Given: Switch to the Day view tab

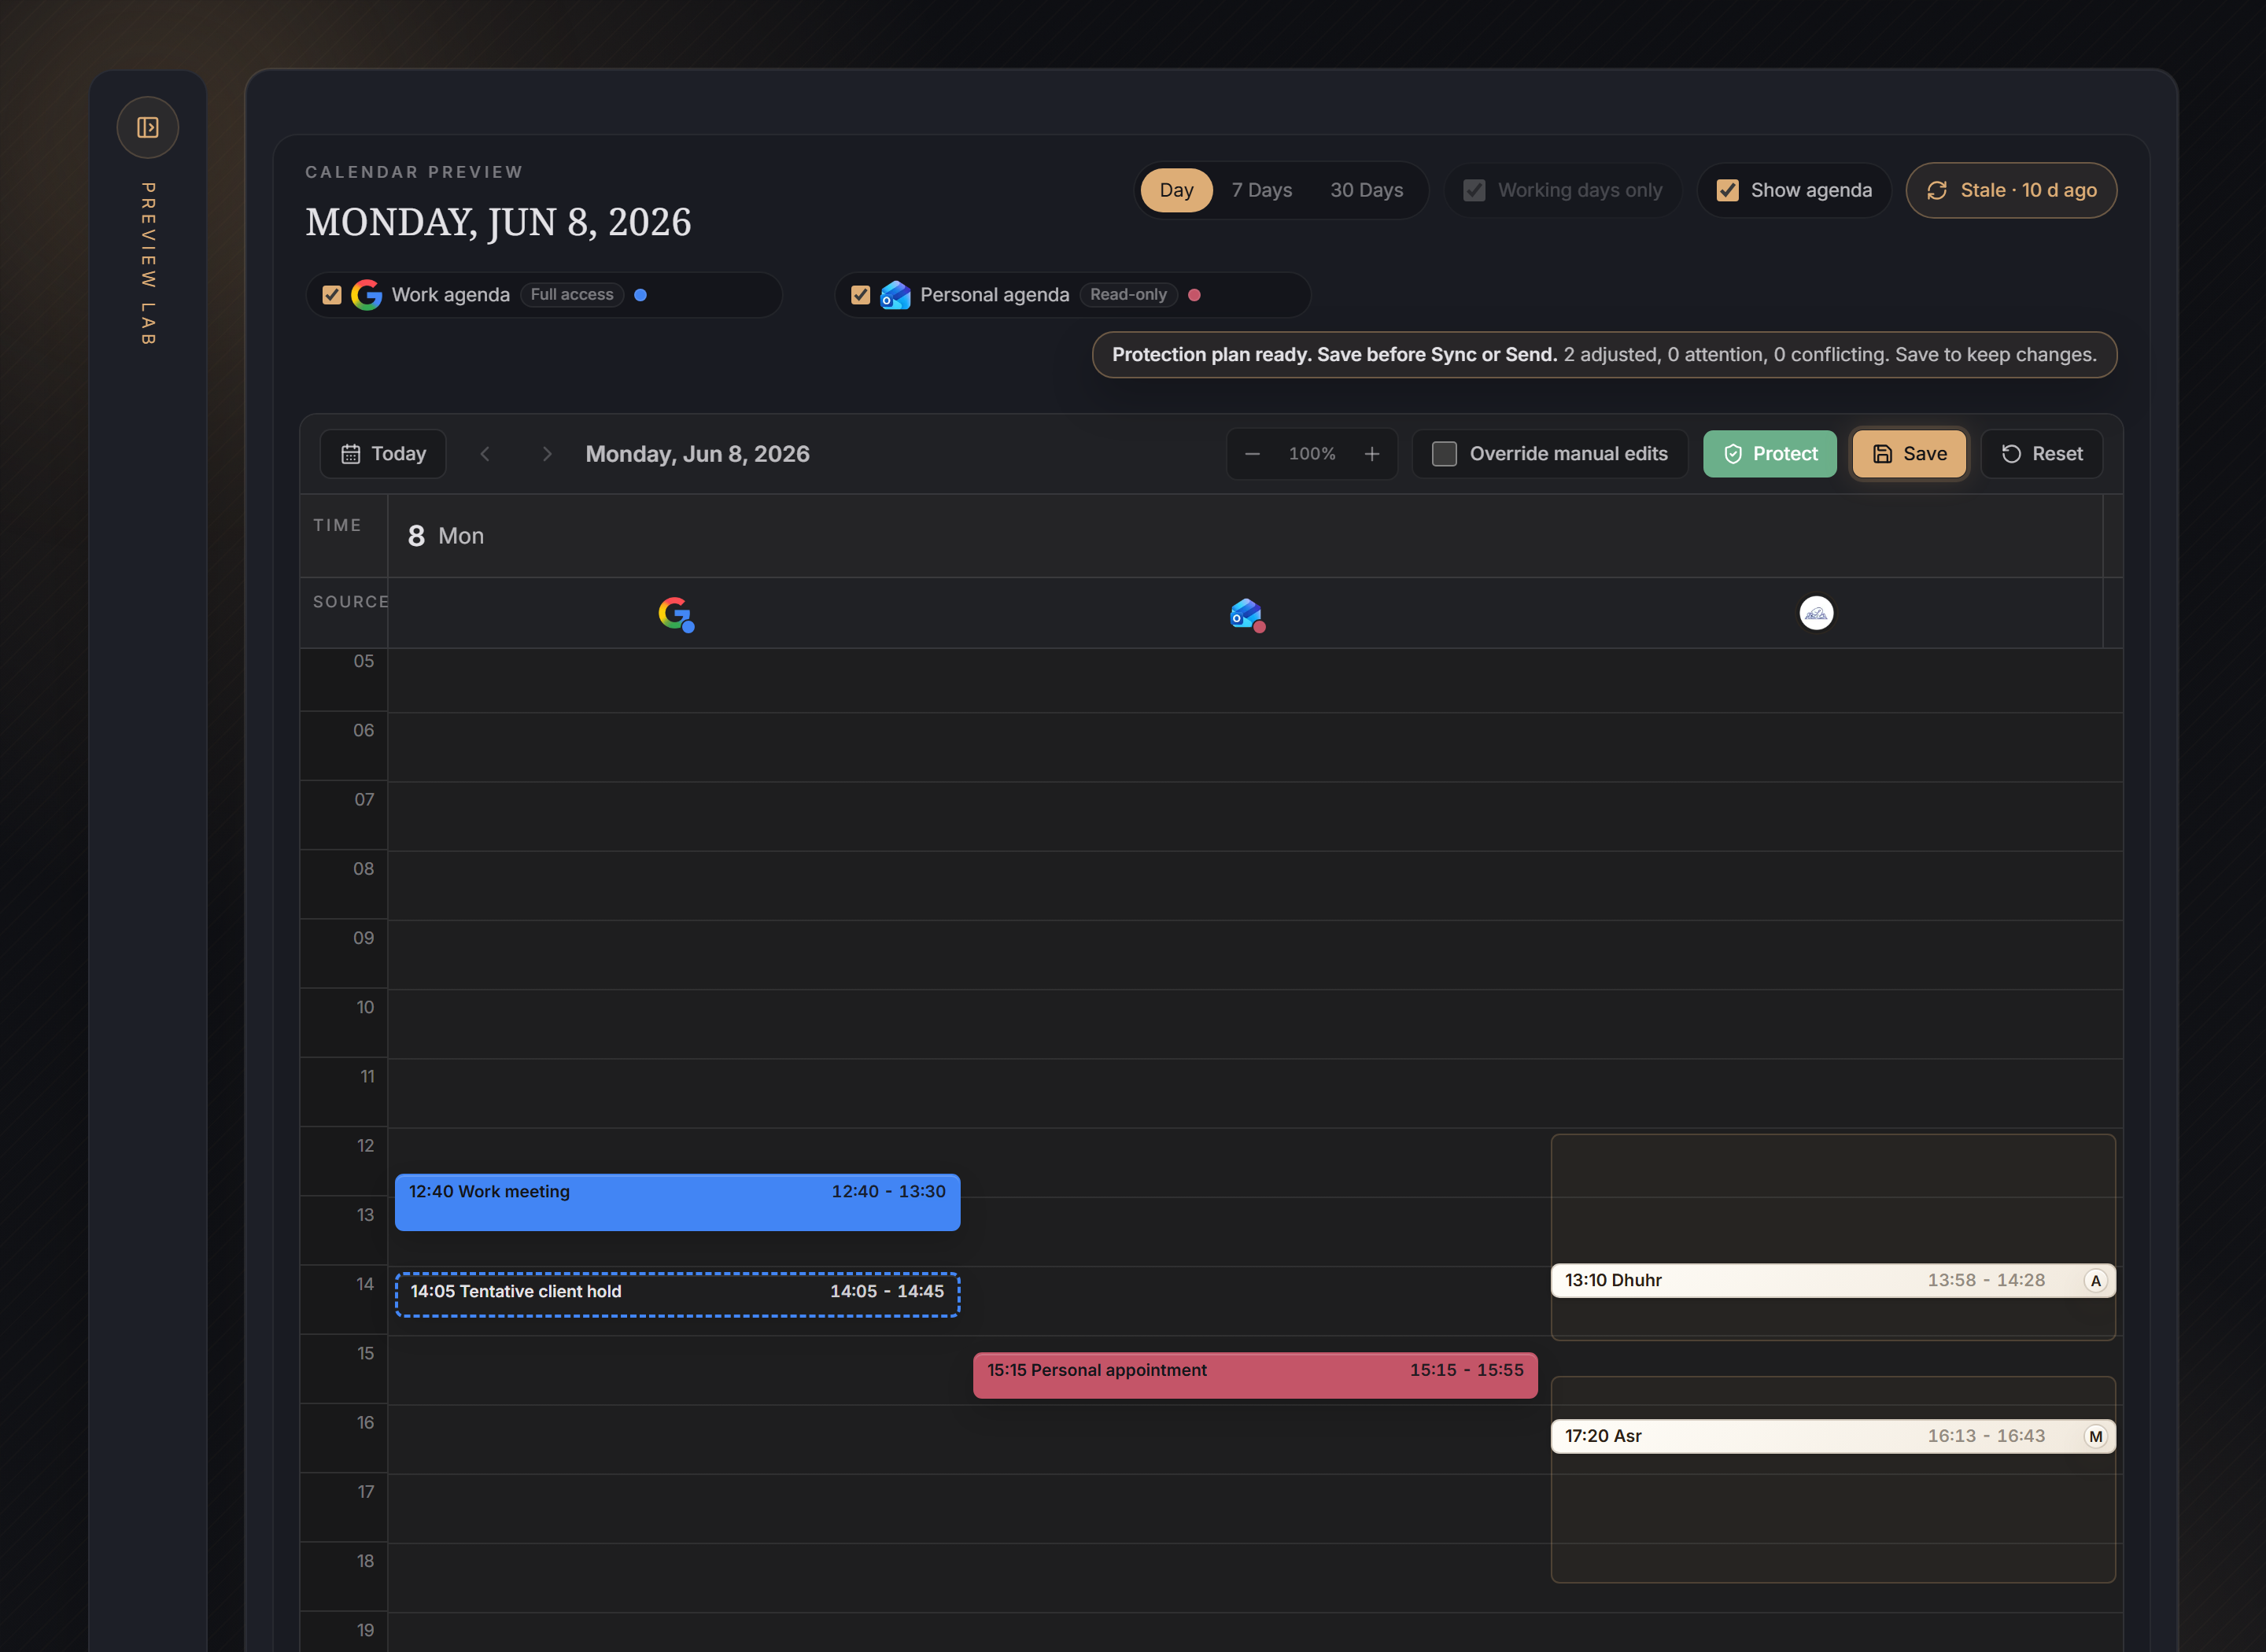Looking at the screenshot, I should pyautogui.click(x=1176, y=190).
